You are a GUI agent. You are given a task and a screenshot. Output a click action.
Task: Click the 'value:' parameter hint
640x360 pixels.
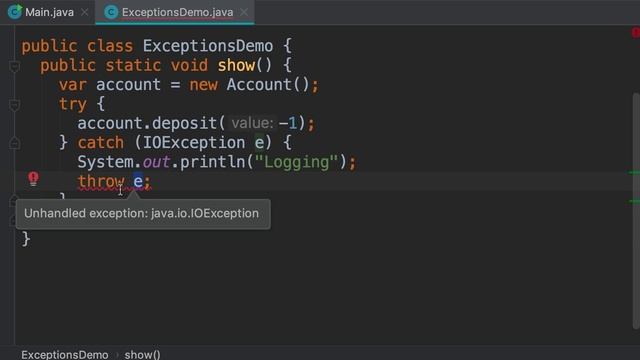252,123
